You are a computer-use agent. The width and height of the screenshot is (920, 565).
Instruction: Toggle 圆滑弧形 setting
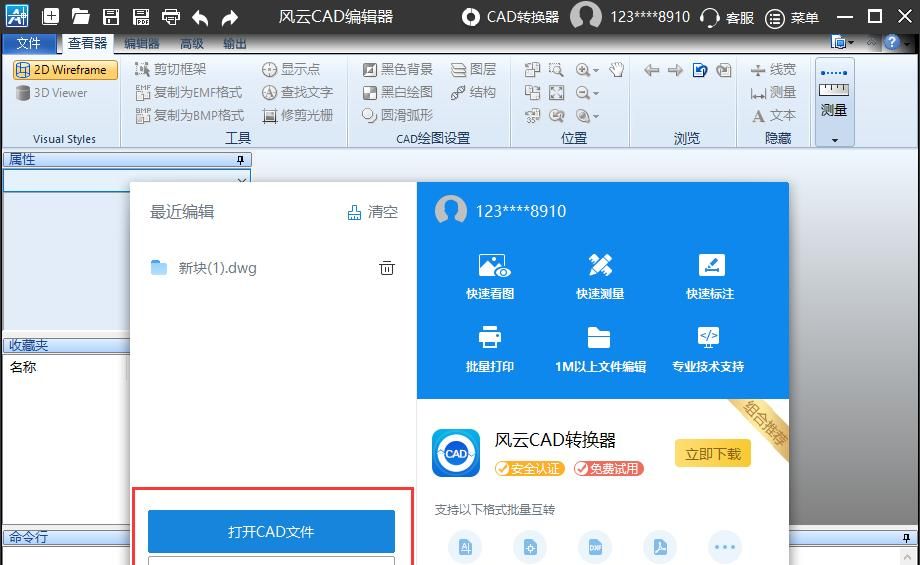click(x=397, y=115)
